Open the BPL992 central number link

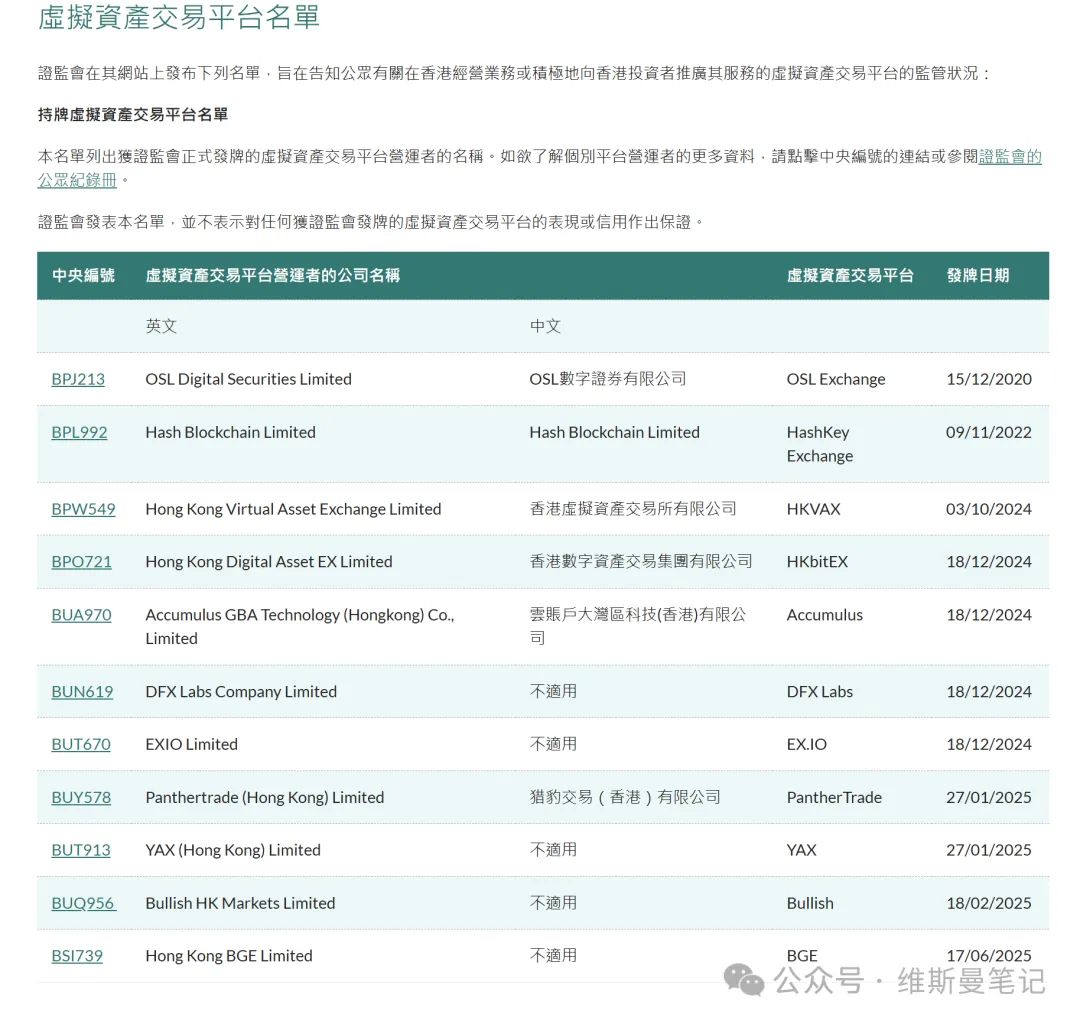tap(79, 432)
